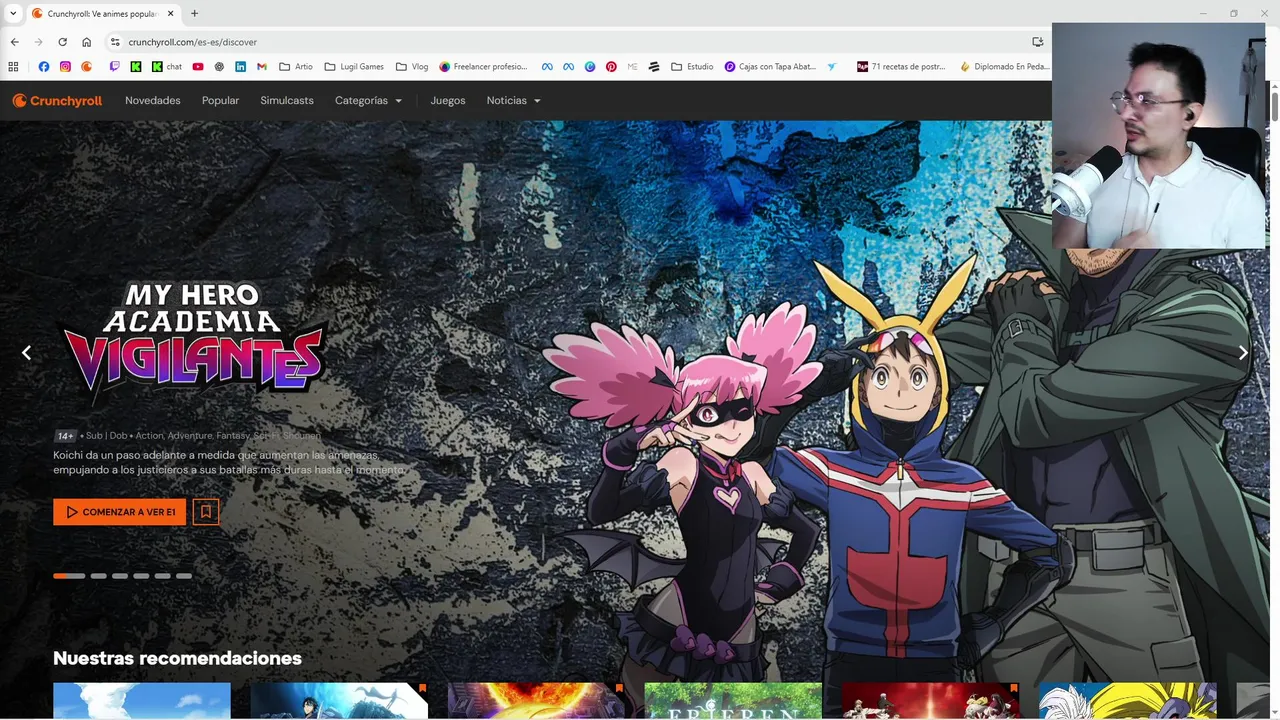Advance carousel with the right arrow
1280x720 pixels.
click(x=1243, y=352)
